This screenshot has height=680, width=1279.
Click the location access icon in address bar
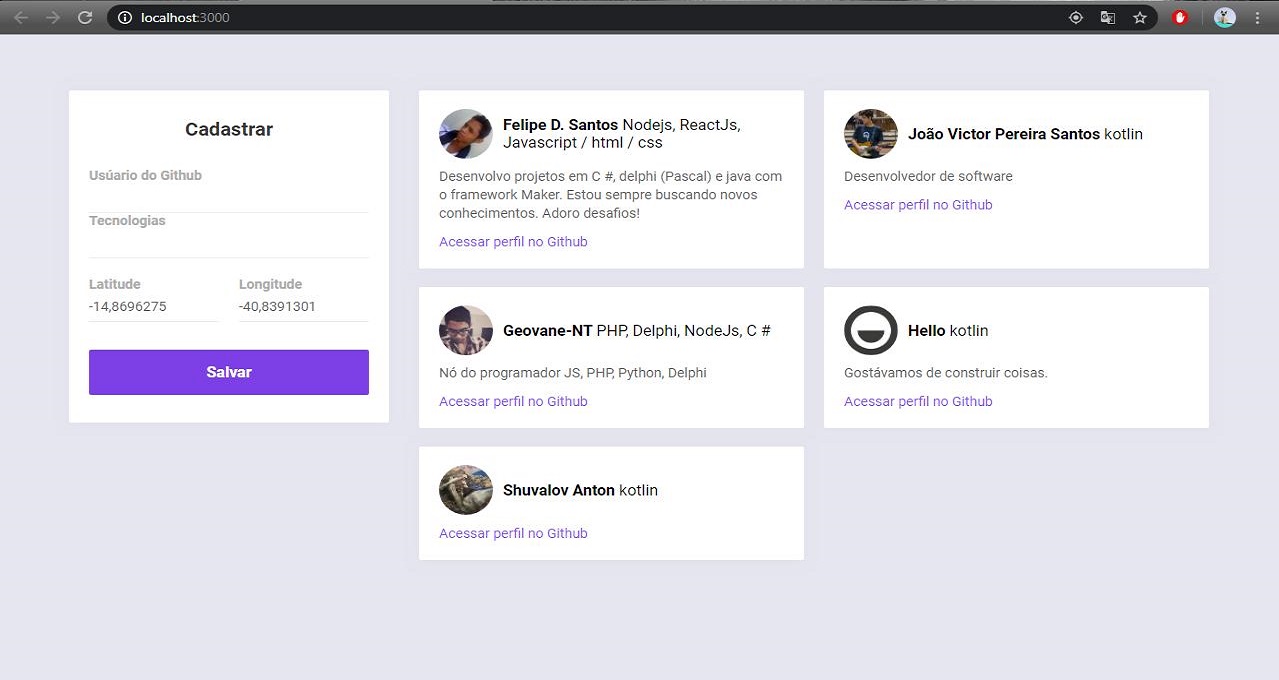1076,18
